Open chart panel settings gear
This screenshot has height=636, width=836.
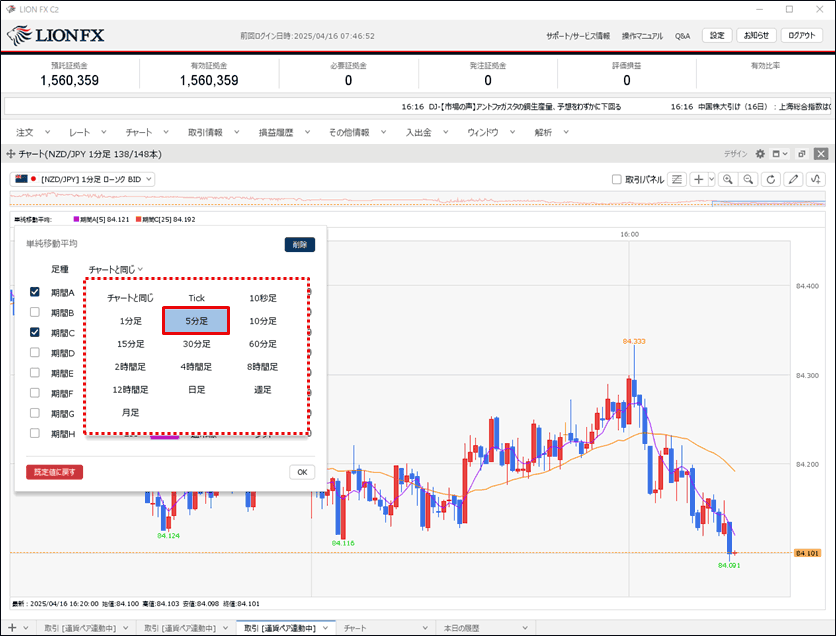point(760,154)
